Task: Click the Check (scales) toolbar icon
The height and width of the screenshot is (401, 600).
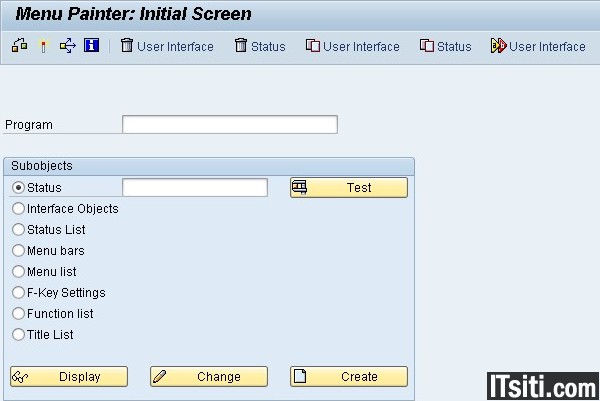Action: point(19,46)
